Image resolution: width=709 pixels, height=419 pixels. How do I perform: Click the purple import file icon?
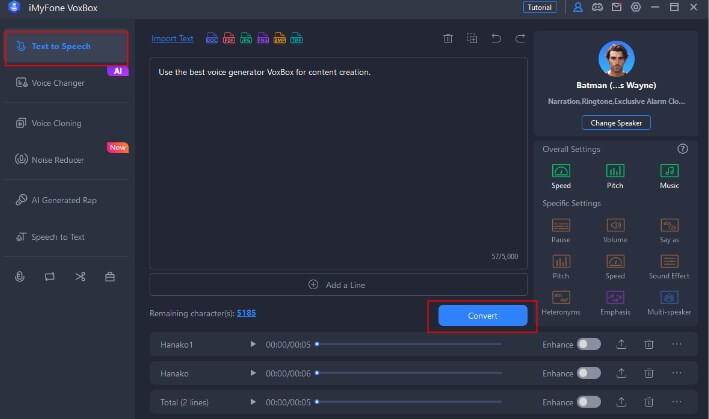coord(263,38)
